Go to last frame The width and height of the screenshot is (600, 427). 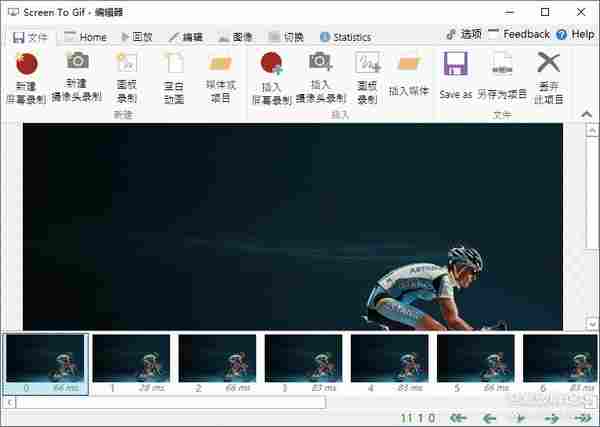tap(582, 418)
